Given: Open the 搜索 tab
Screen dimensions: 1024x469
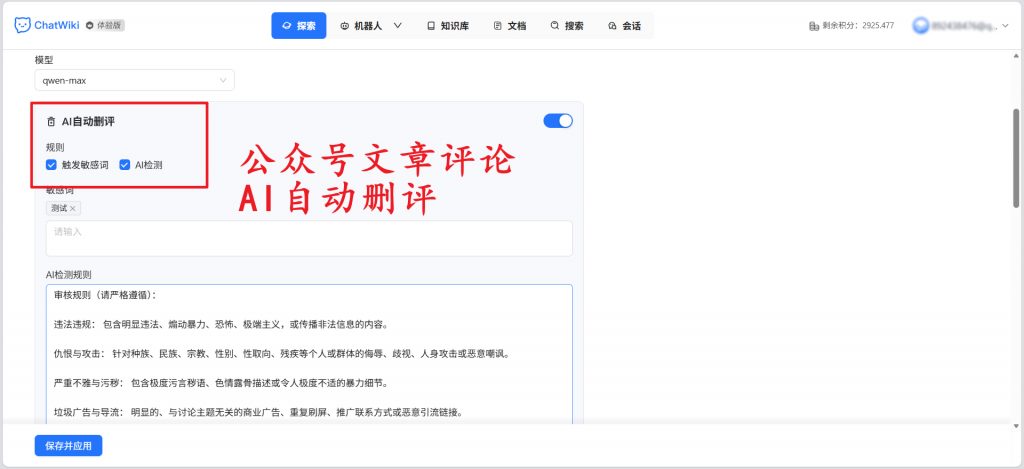Looking at the screenshot, I should click(x=567, y=26).
